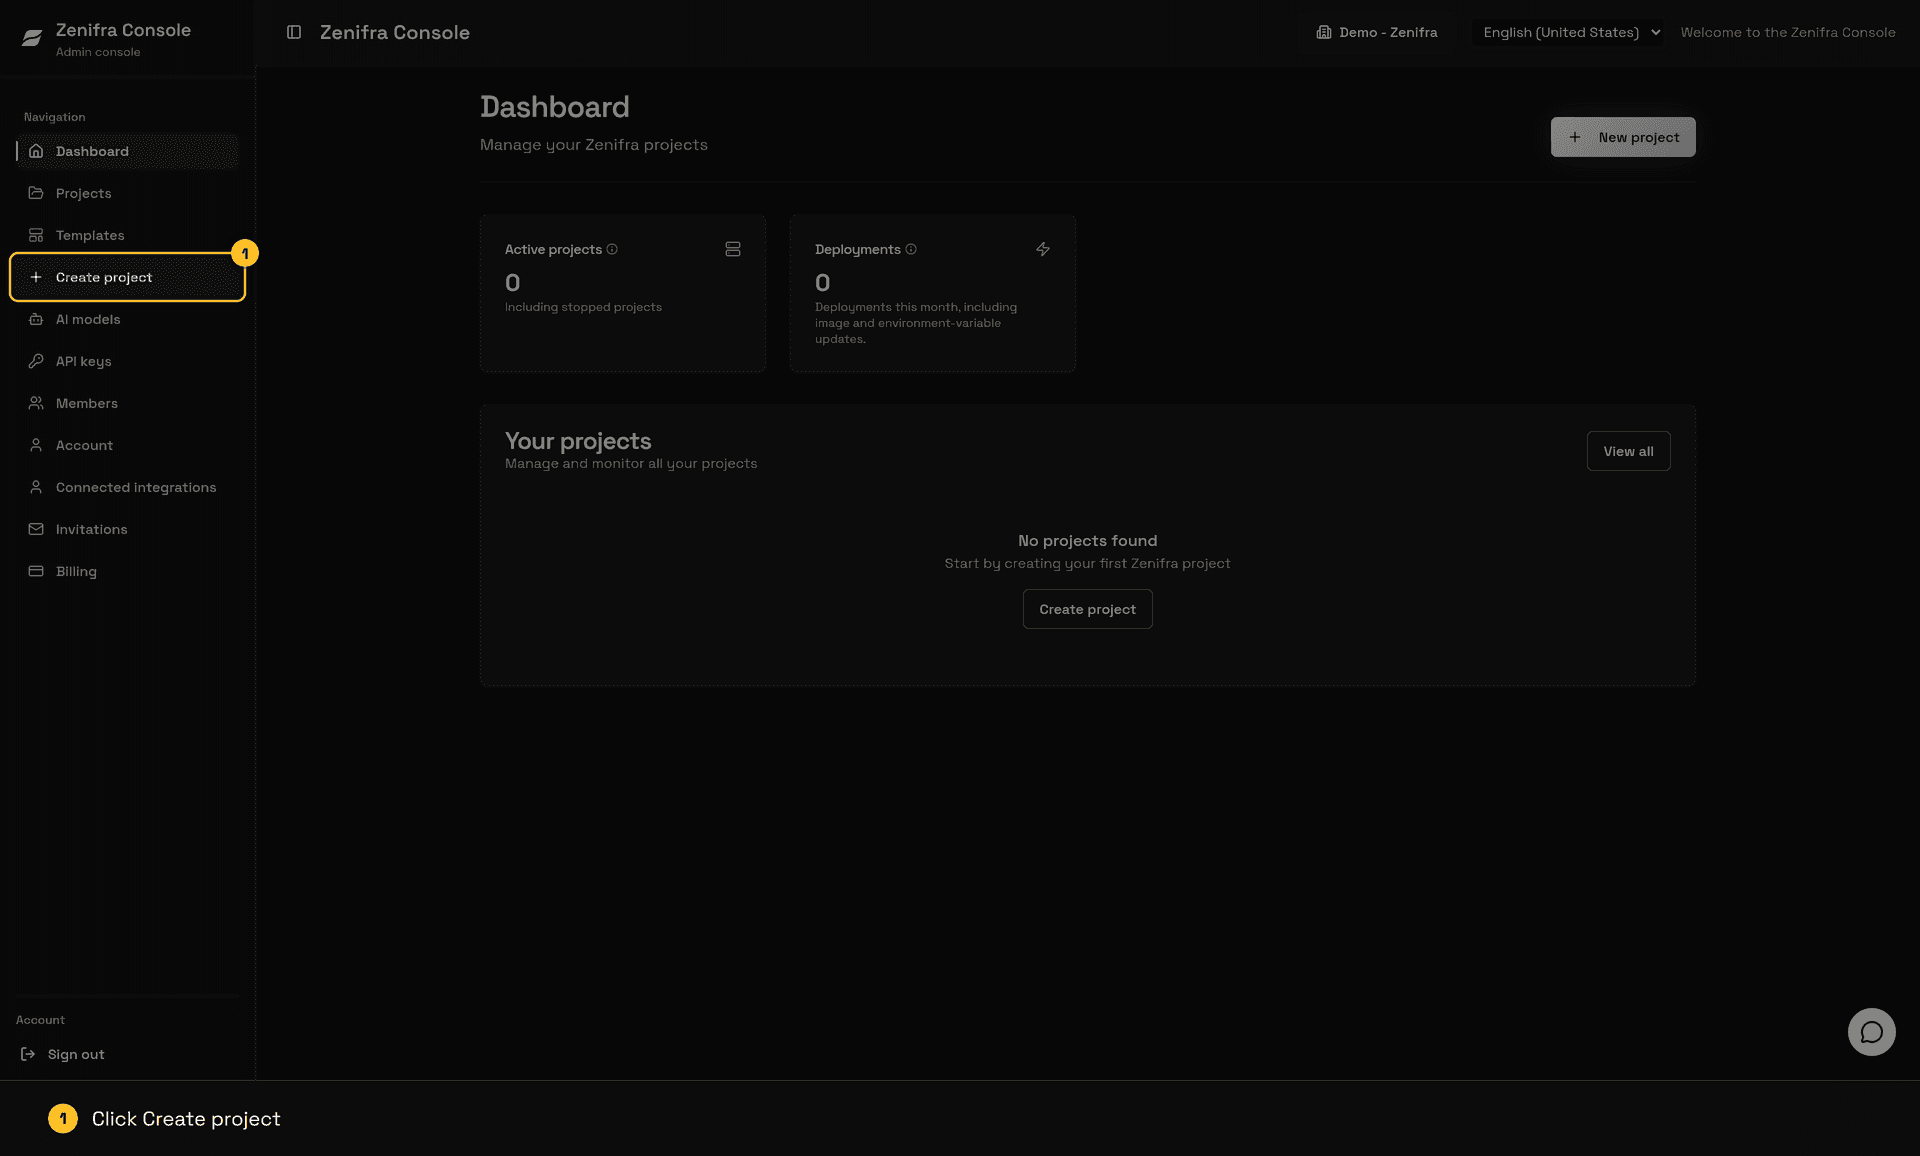The image size is (1920, 1156).
Task: Click the lightning icon in Deployments card
Action: [x=1043, y=249]
